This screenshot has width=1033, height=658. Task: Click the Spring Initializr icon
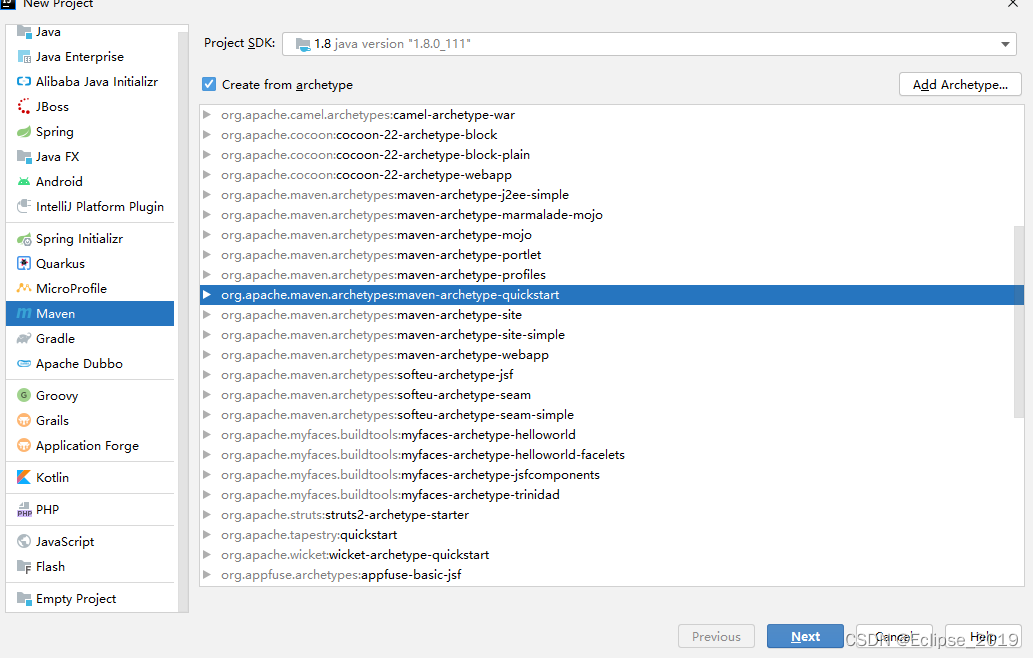tap(24, 238)
